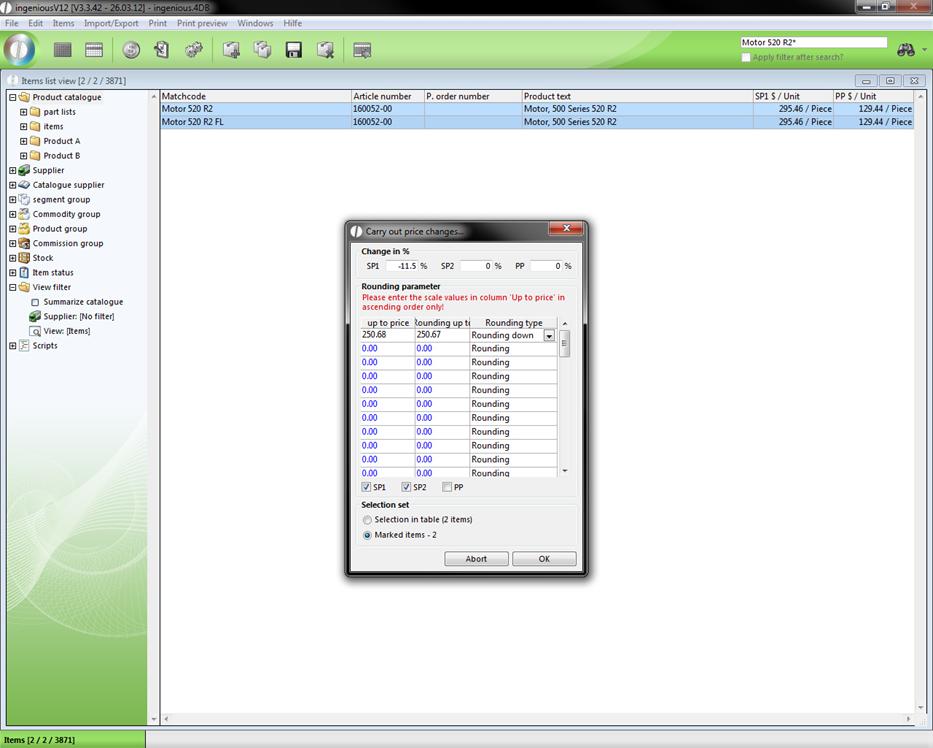Image resolution: width=933 pixels, height=748 pixels.
Task: Open the Print preview menu
Action: coord(201,23)
